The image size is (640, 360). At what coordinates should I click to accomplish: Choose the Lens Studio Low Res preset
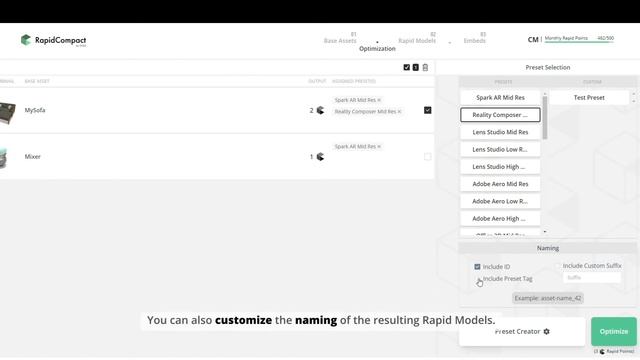click(500, 149)
